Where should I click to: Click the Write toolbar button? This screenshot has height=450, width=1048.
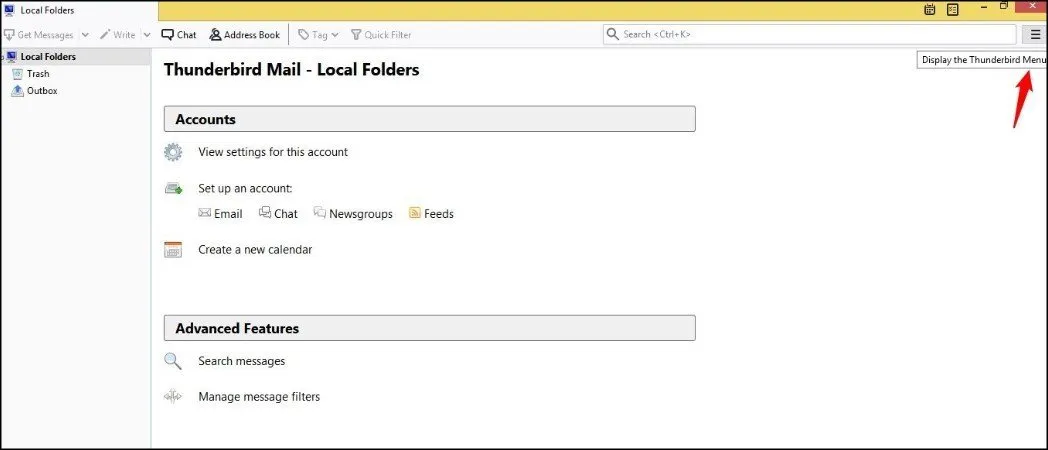pos(118,35)
